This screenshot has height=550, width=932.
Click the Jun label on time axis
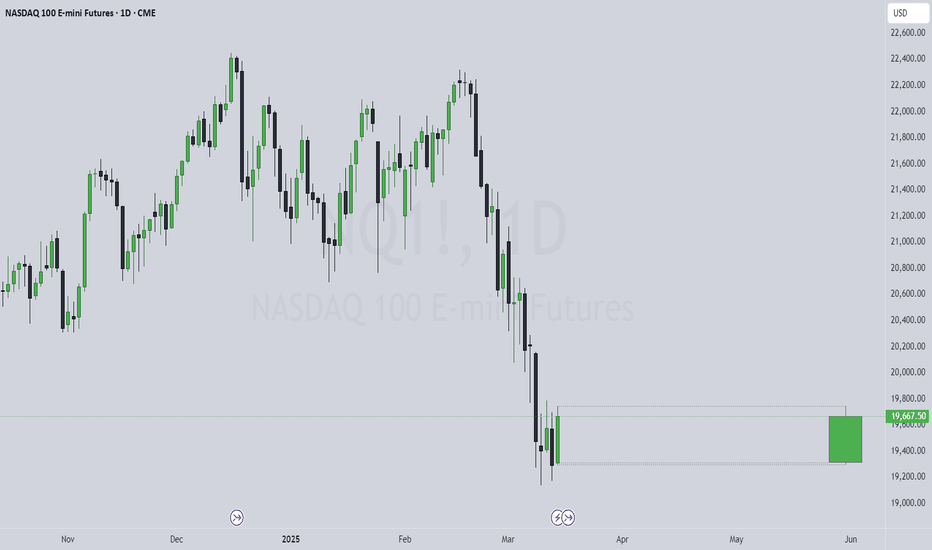(x=851, y=539)
